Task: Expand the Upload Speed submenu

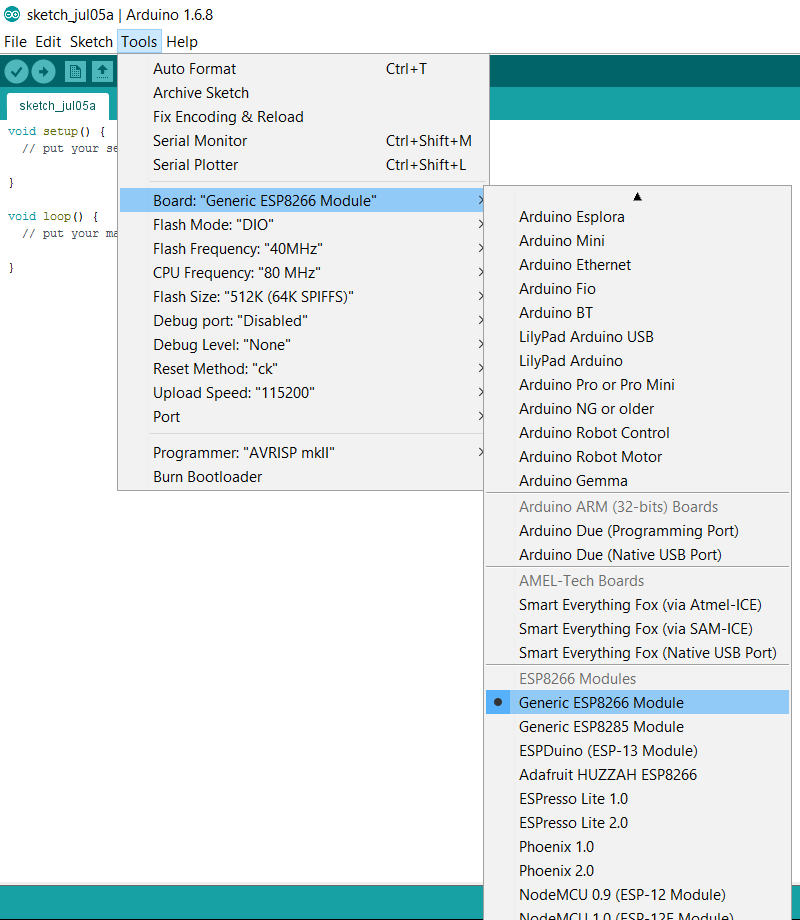Action: (303, 393)
